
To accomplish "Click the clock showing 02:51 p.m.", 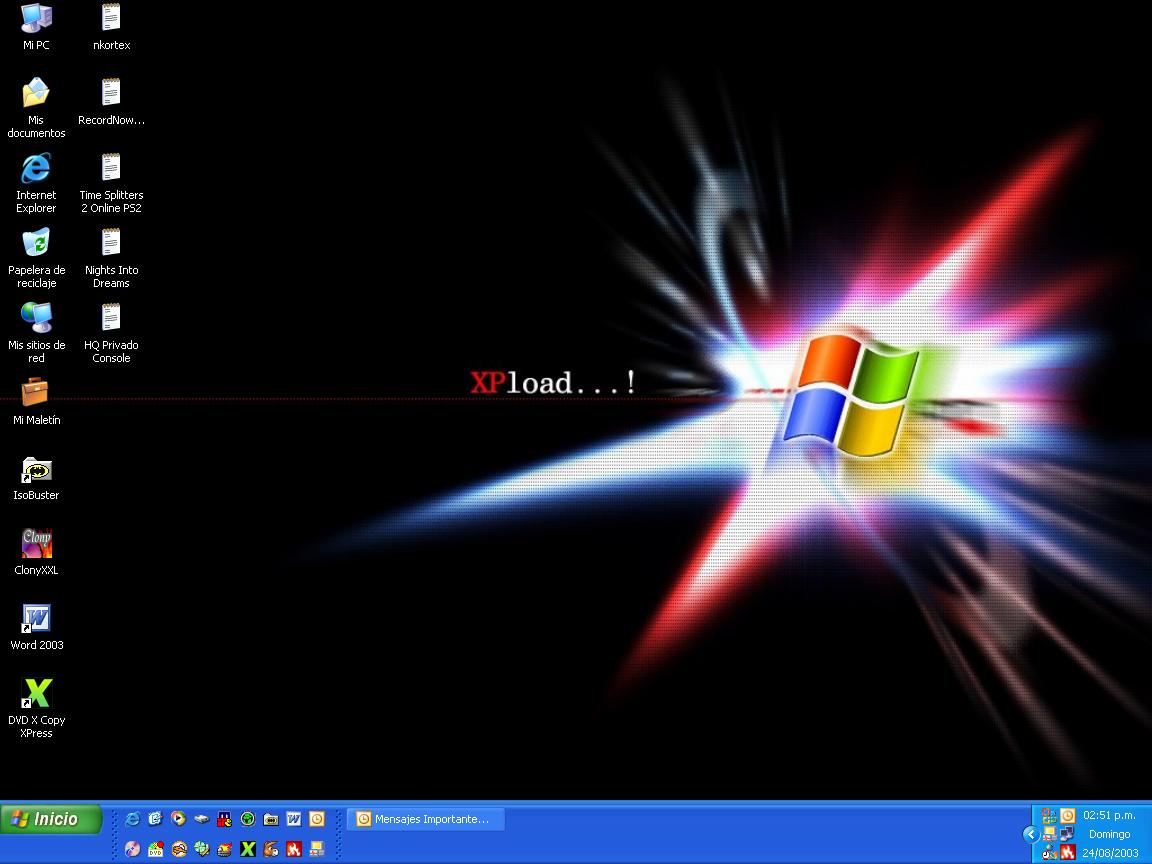I will pyautogui.click(x=1109, y=815).
